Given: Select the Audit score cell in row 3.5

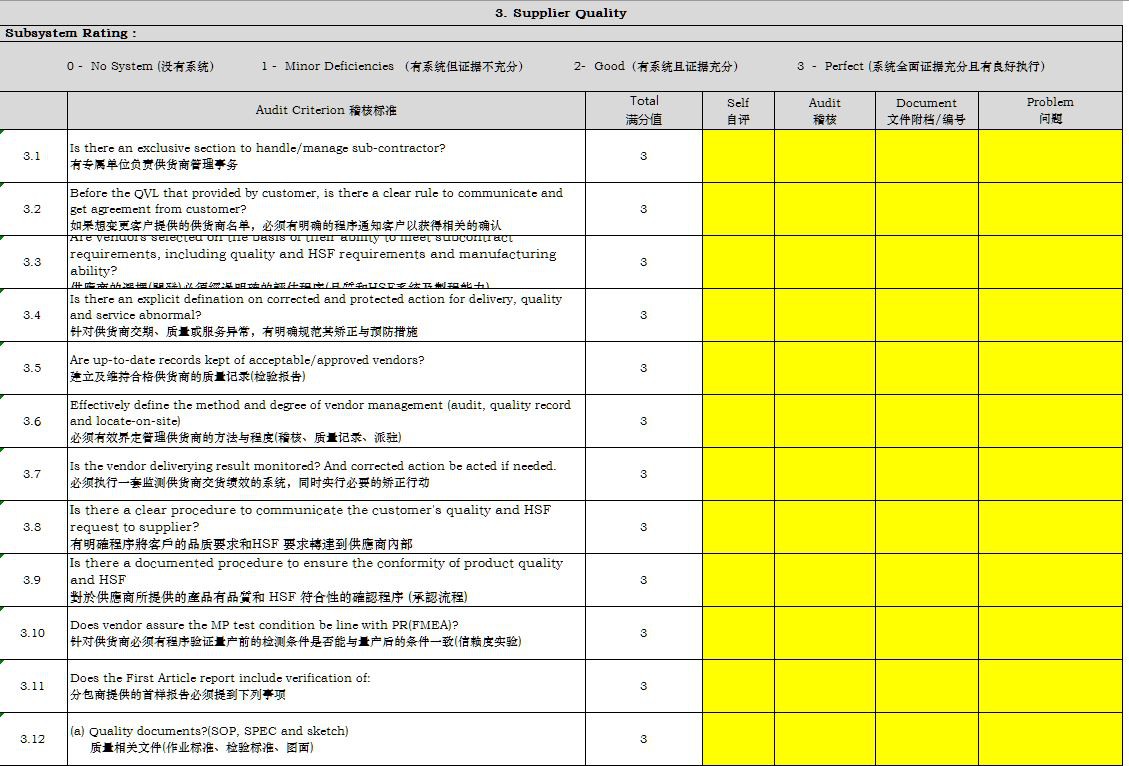Looking at the screenshot, I should [x=825, y=368].
